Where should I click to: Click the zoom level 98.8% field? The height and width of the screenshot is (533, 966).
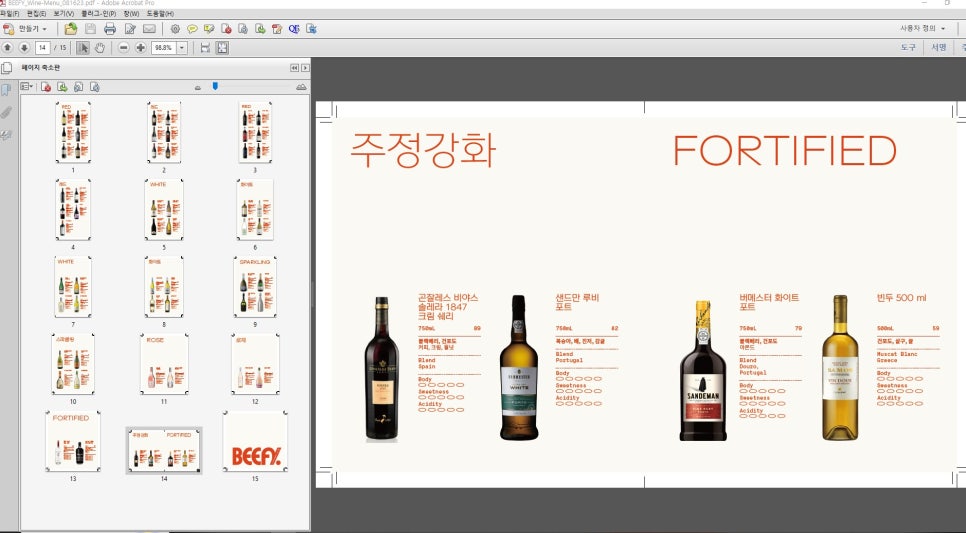(164, 47)
